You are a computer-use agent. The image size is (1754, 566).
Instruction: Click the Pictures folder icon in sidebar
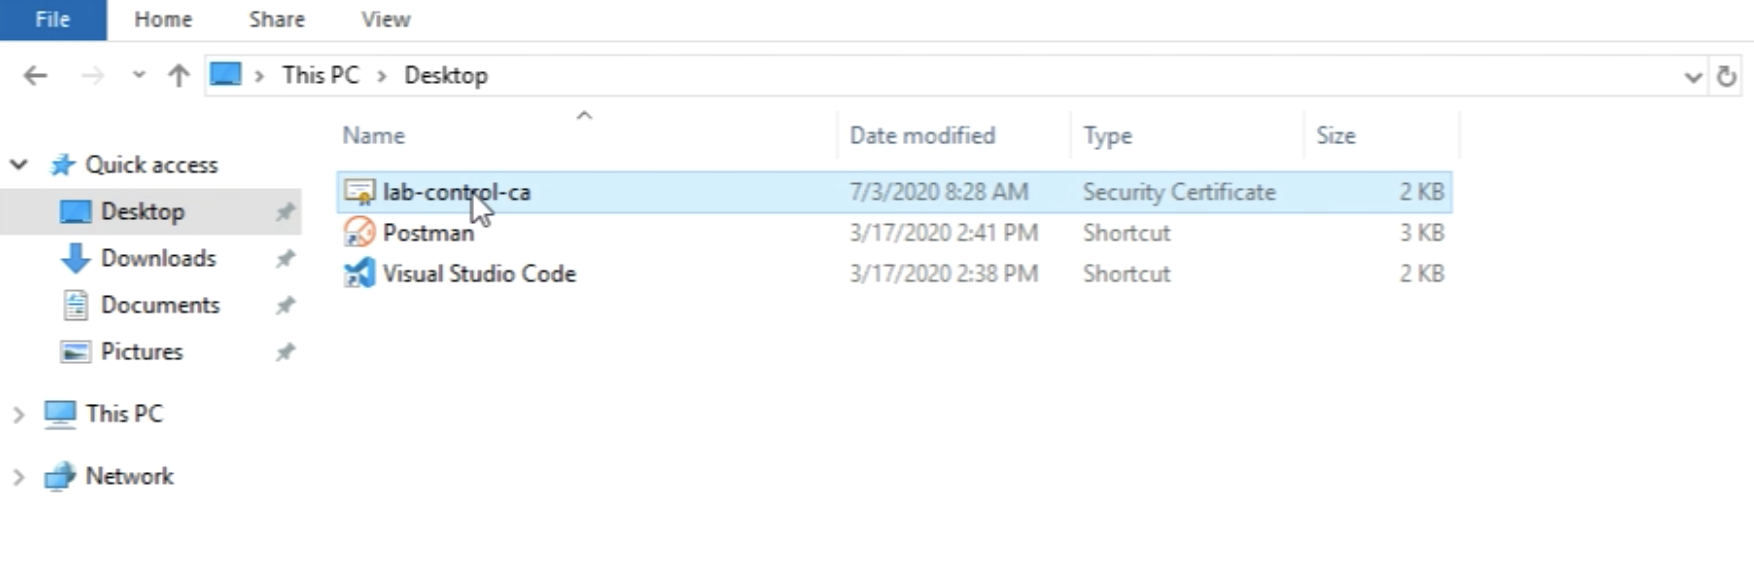pos(75,352)
